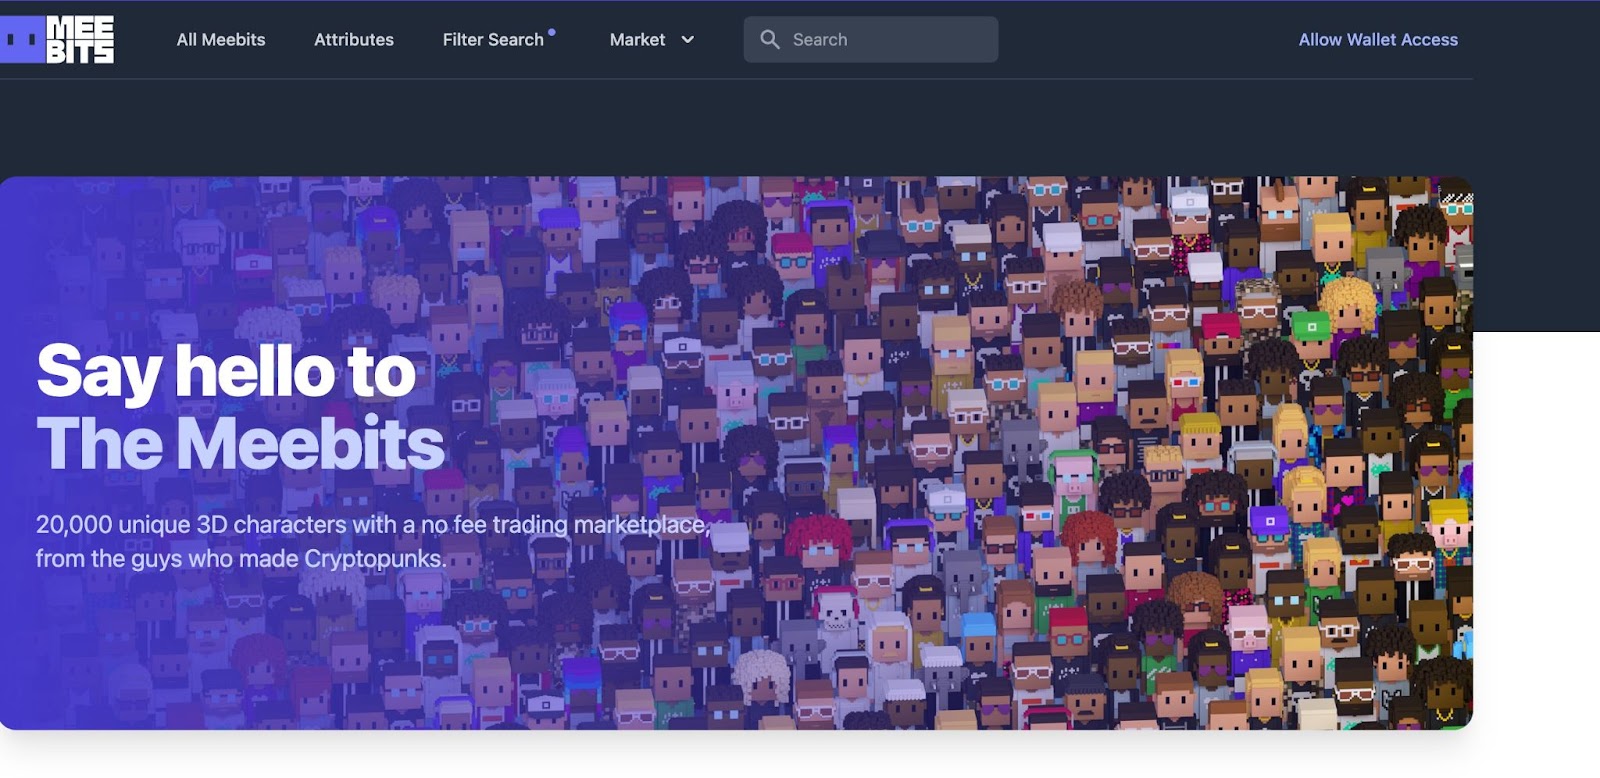This screenshot has width=1600, height=778.
Task: Click Allow Wallet Access link
Action: 1378,40
